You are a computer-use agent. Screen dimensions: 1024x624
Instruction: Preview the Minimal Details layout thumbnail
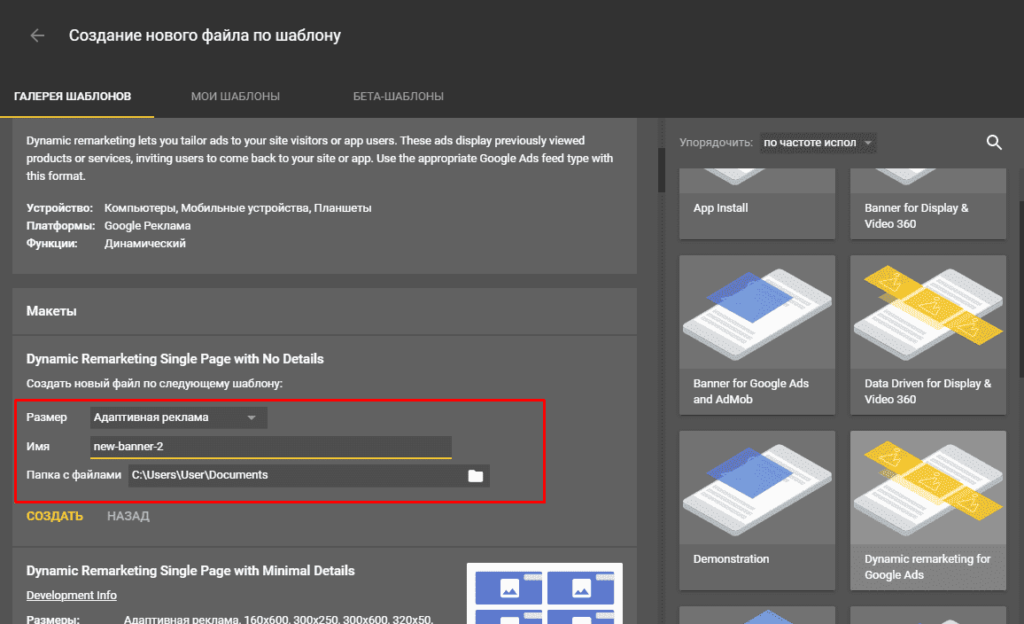(545, 593)
